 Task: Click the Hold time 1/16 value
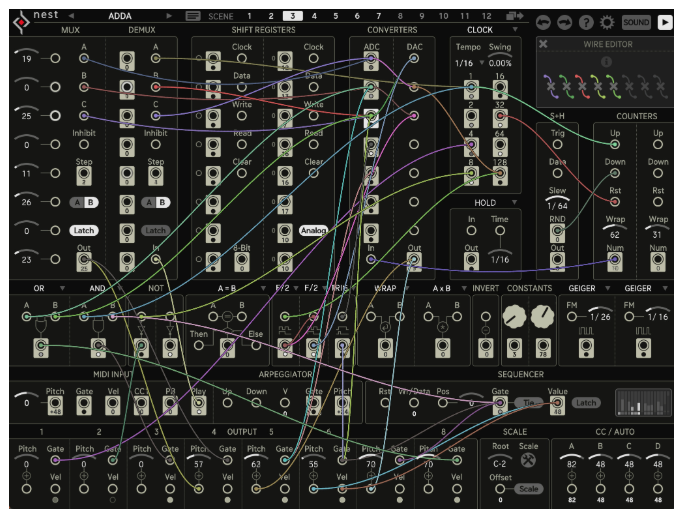pyautogui.click(x=500, y=260)
